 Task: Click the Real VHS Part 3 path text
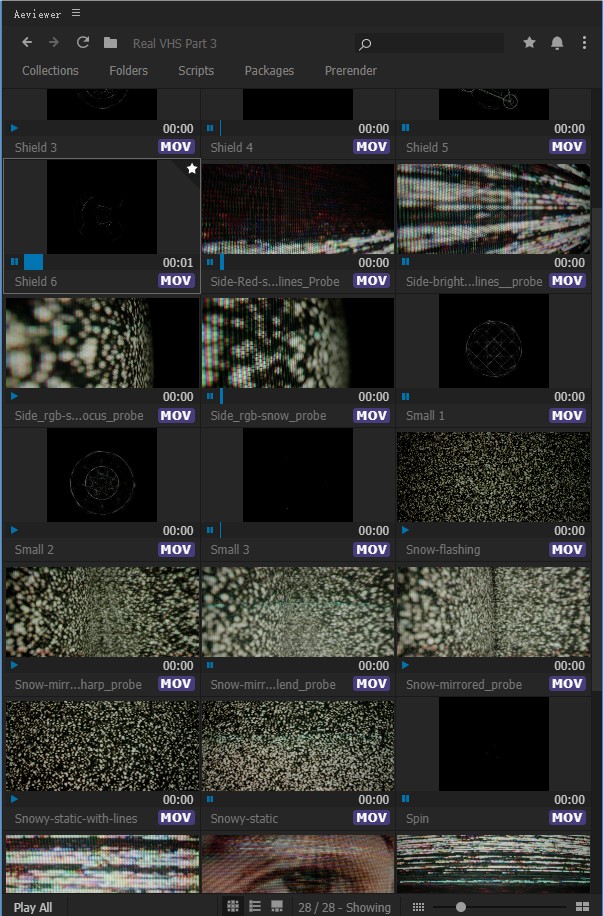point(175,44)
